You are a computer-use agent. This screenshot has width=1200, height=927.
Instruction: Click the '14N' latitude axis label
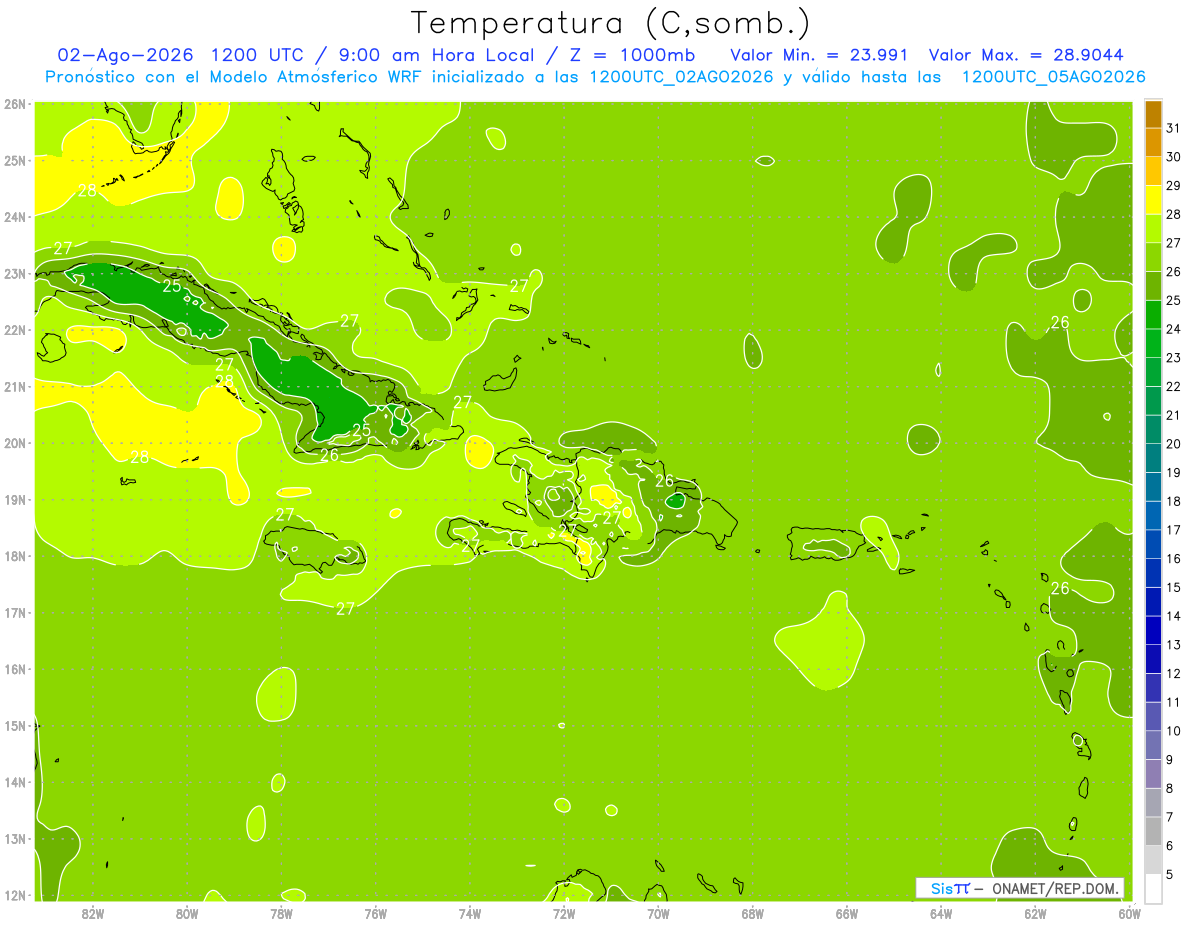[14, 782]
